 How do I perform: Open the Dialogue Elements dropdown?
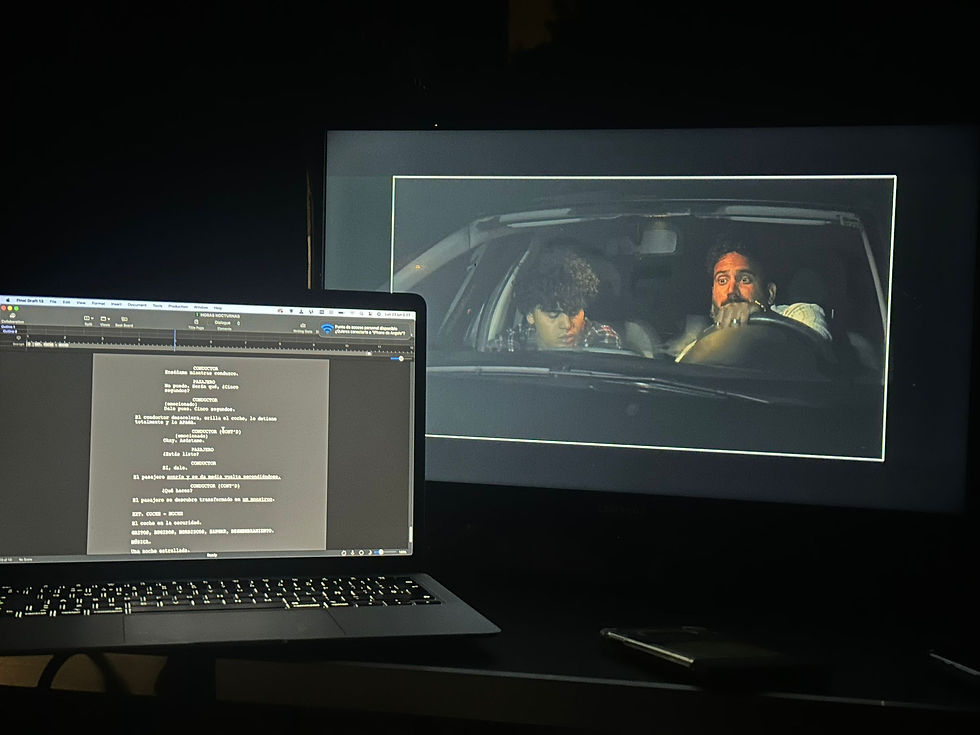tap(225, 325)
